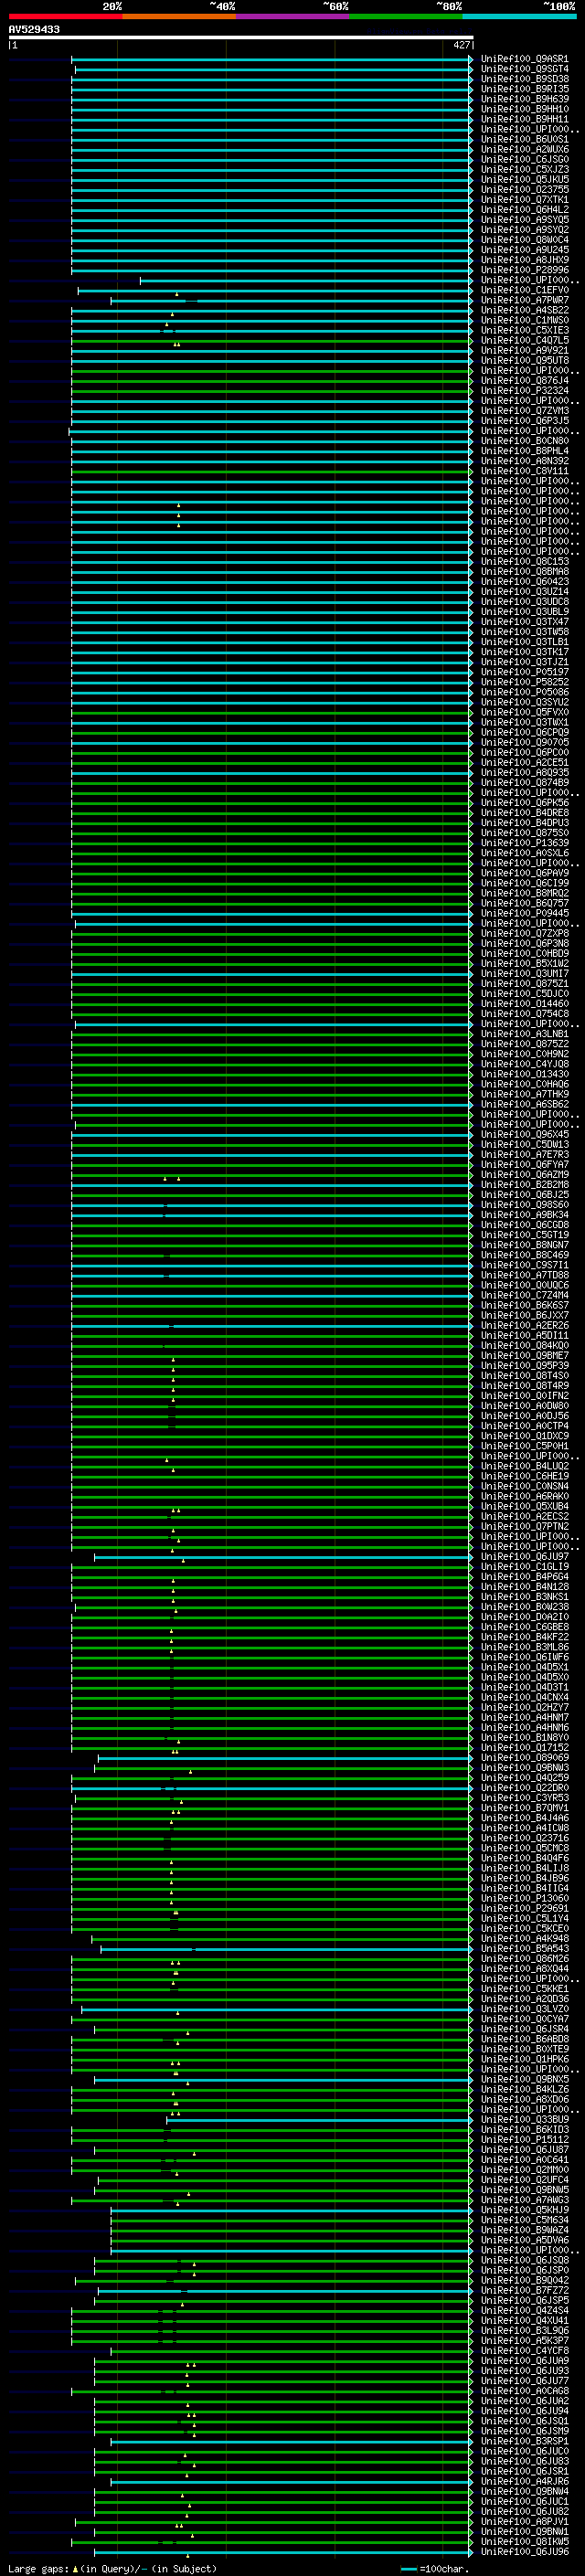This screenshot has height=2576, width=585.
Task: Click the orange ~40% identity legend bar
Action: click(x=179, y=16)
